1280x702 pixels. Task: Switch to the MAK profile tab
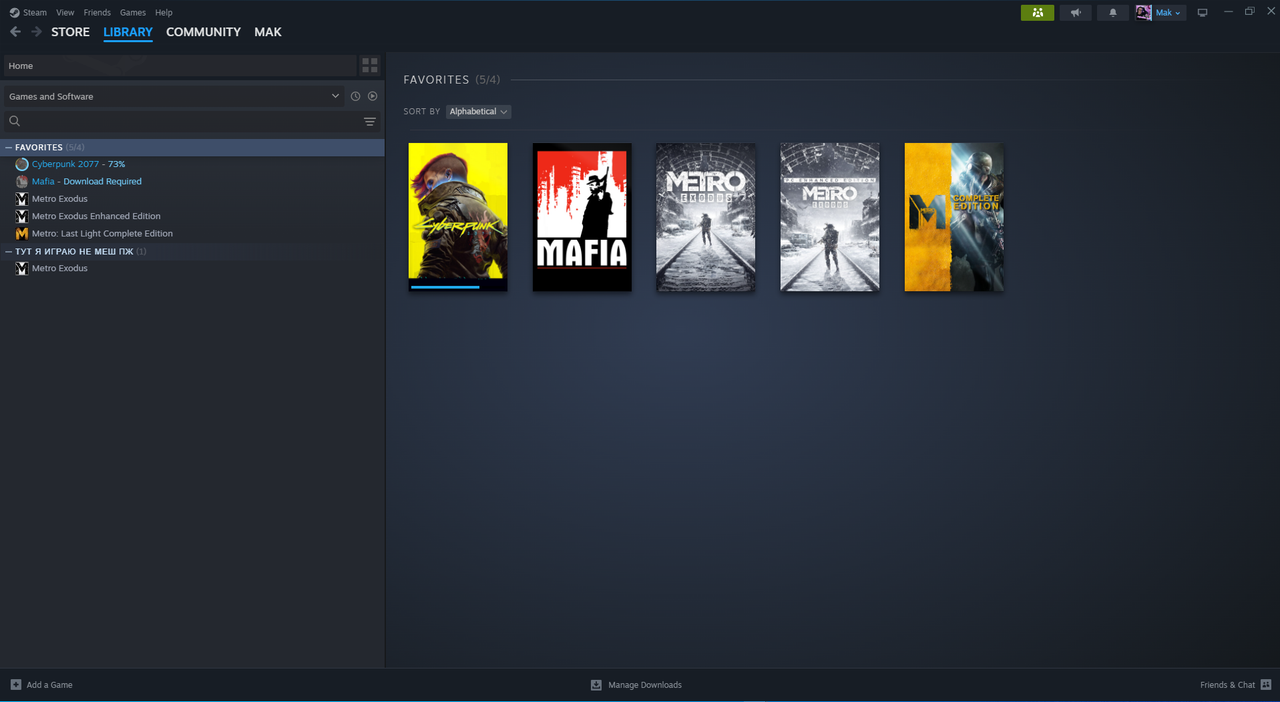click(268, 32)
